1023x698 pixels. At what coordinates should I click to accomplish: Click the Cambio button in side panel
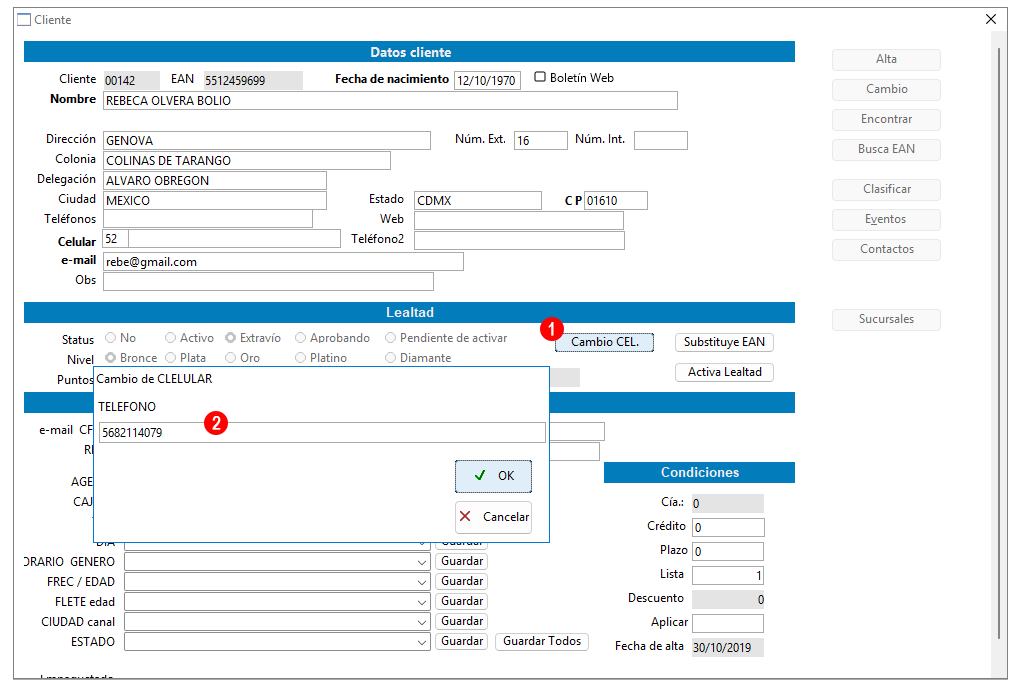click(886, 89)
